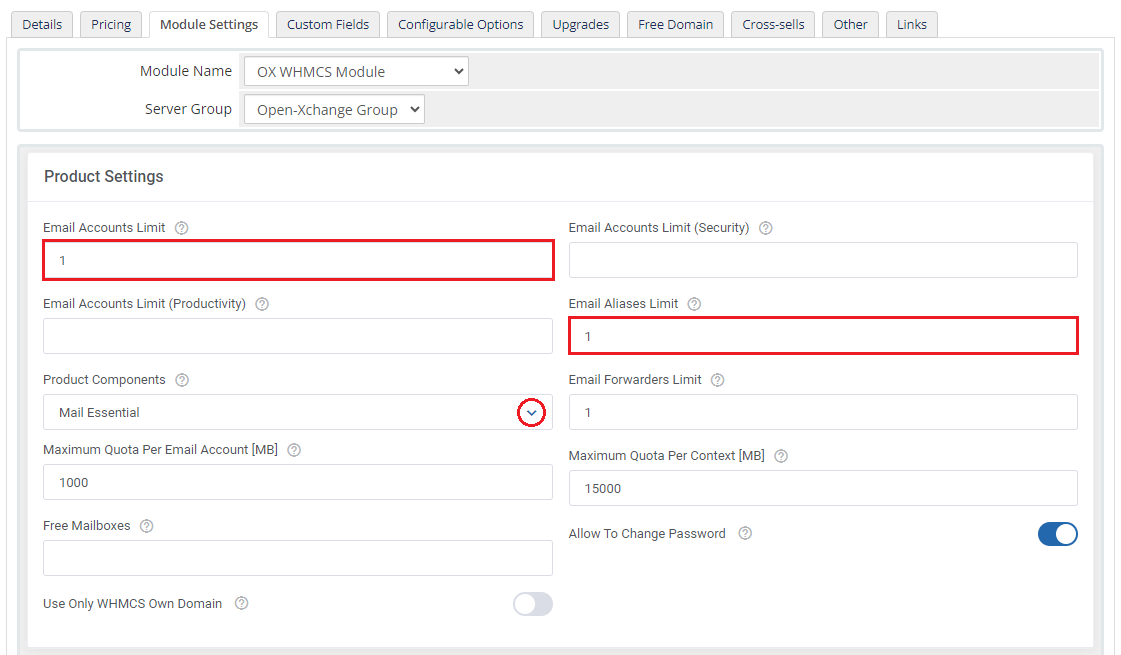Viewport: 1121px width, 655px height.
Task: Click help icon beside Email Accounts Limit
Action: 181,228
